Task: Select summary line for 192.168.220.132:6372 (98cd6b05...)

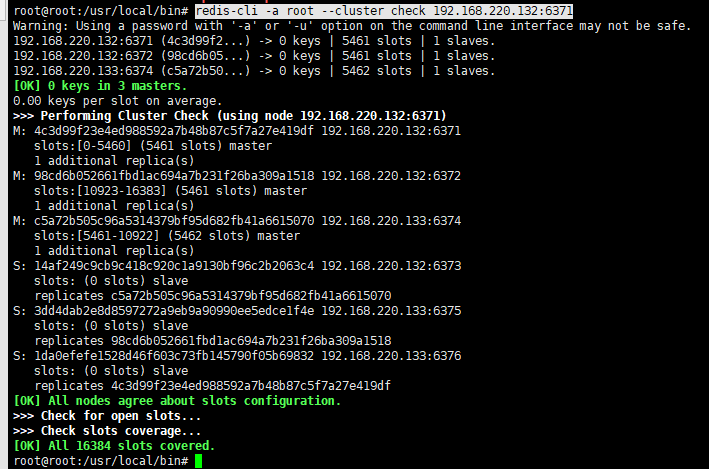Action: (254, 56)
